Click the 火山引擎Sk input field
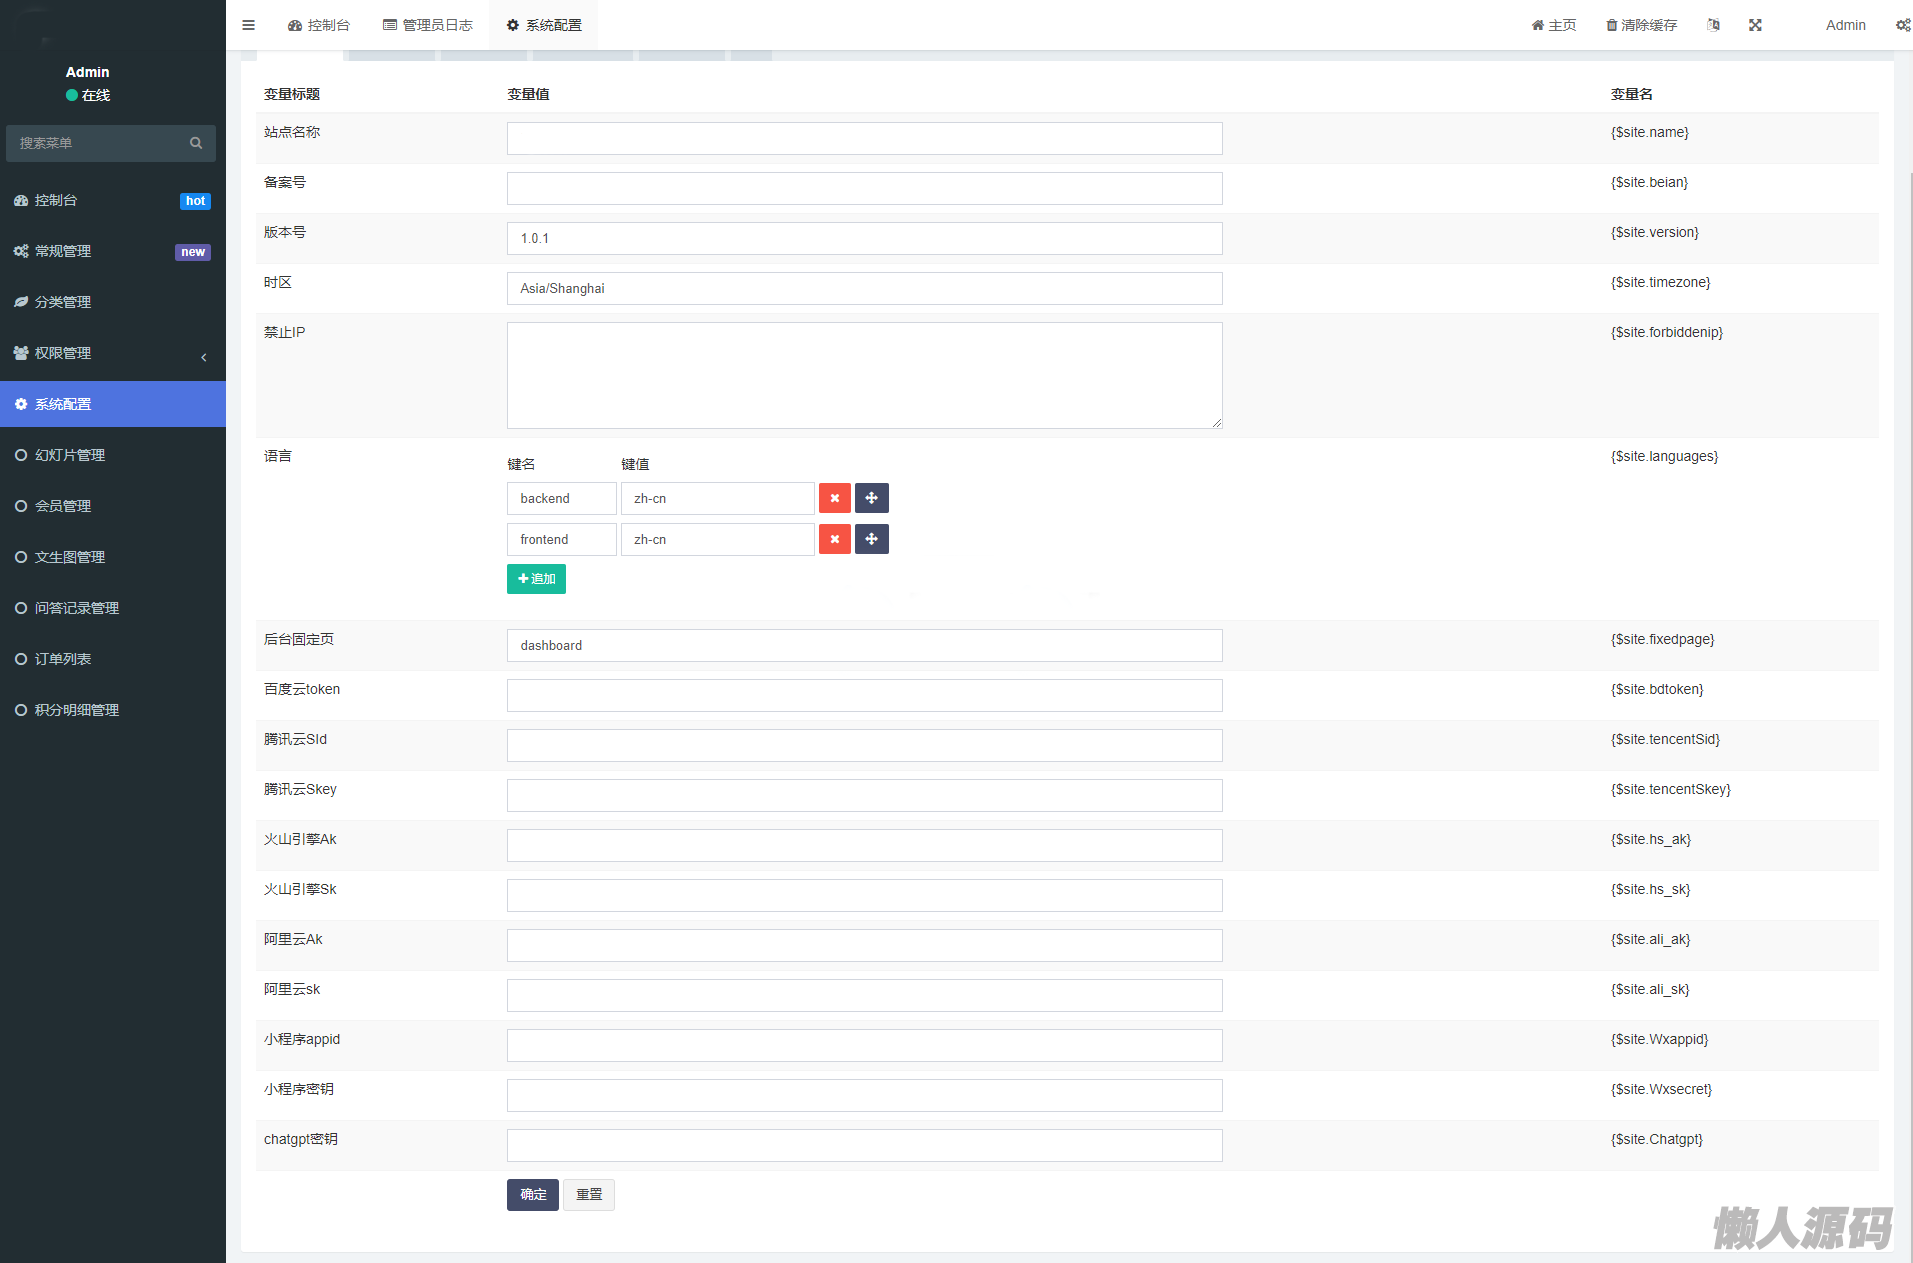The height and width of the screenshot is (1263, 1913). 865,895
